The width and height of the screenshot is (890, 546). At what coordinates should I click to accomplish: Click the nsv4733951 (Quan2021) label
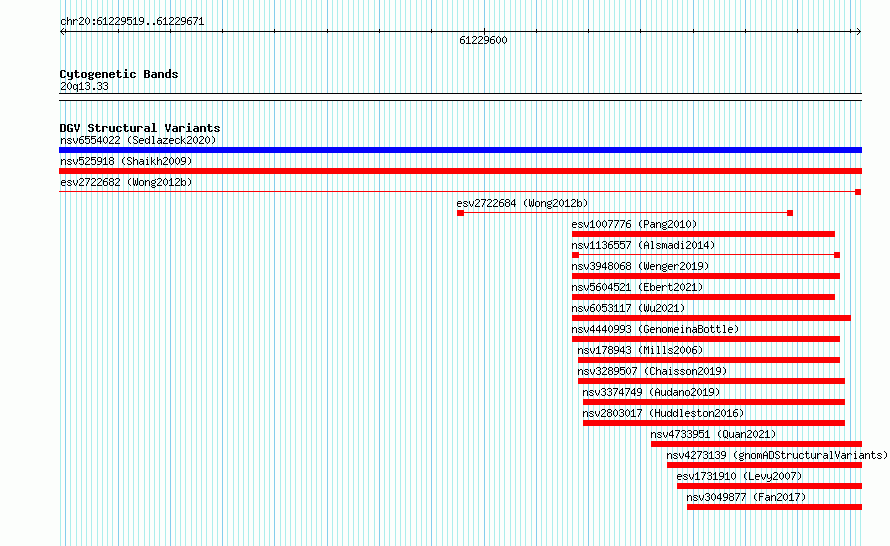tap(713, 434)
